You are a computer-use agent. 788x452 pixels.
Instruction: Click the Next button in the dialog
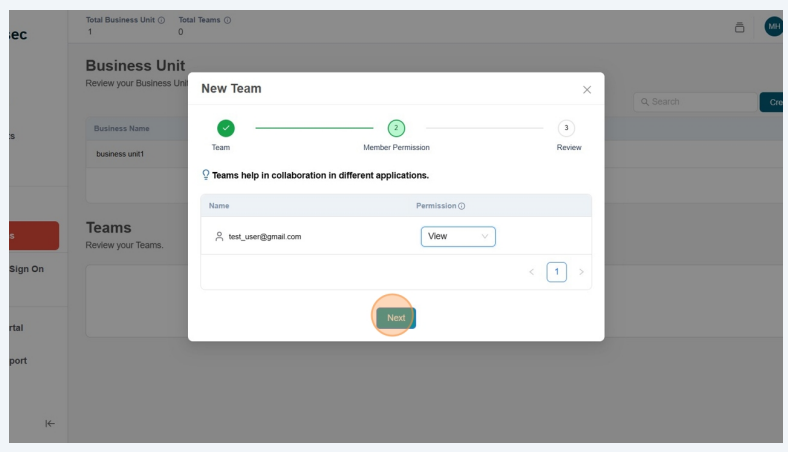(396, 318)
